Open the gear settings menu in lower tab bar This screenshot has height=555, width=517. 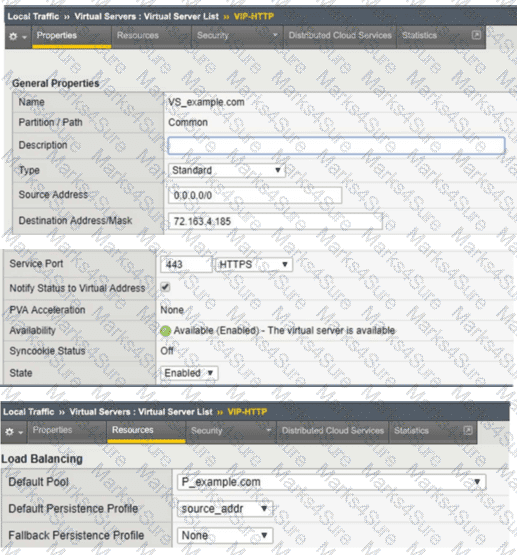(x=14, y=432)
